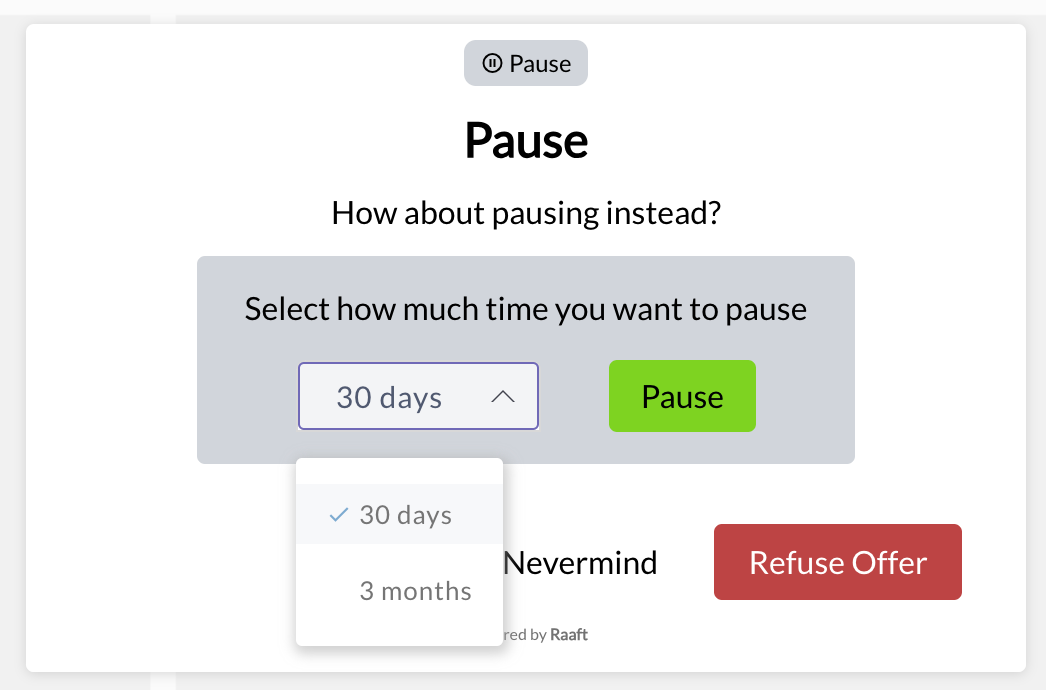Click the pause circle icon in the badge

(492, 63)
